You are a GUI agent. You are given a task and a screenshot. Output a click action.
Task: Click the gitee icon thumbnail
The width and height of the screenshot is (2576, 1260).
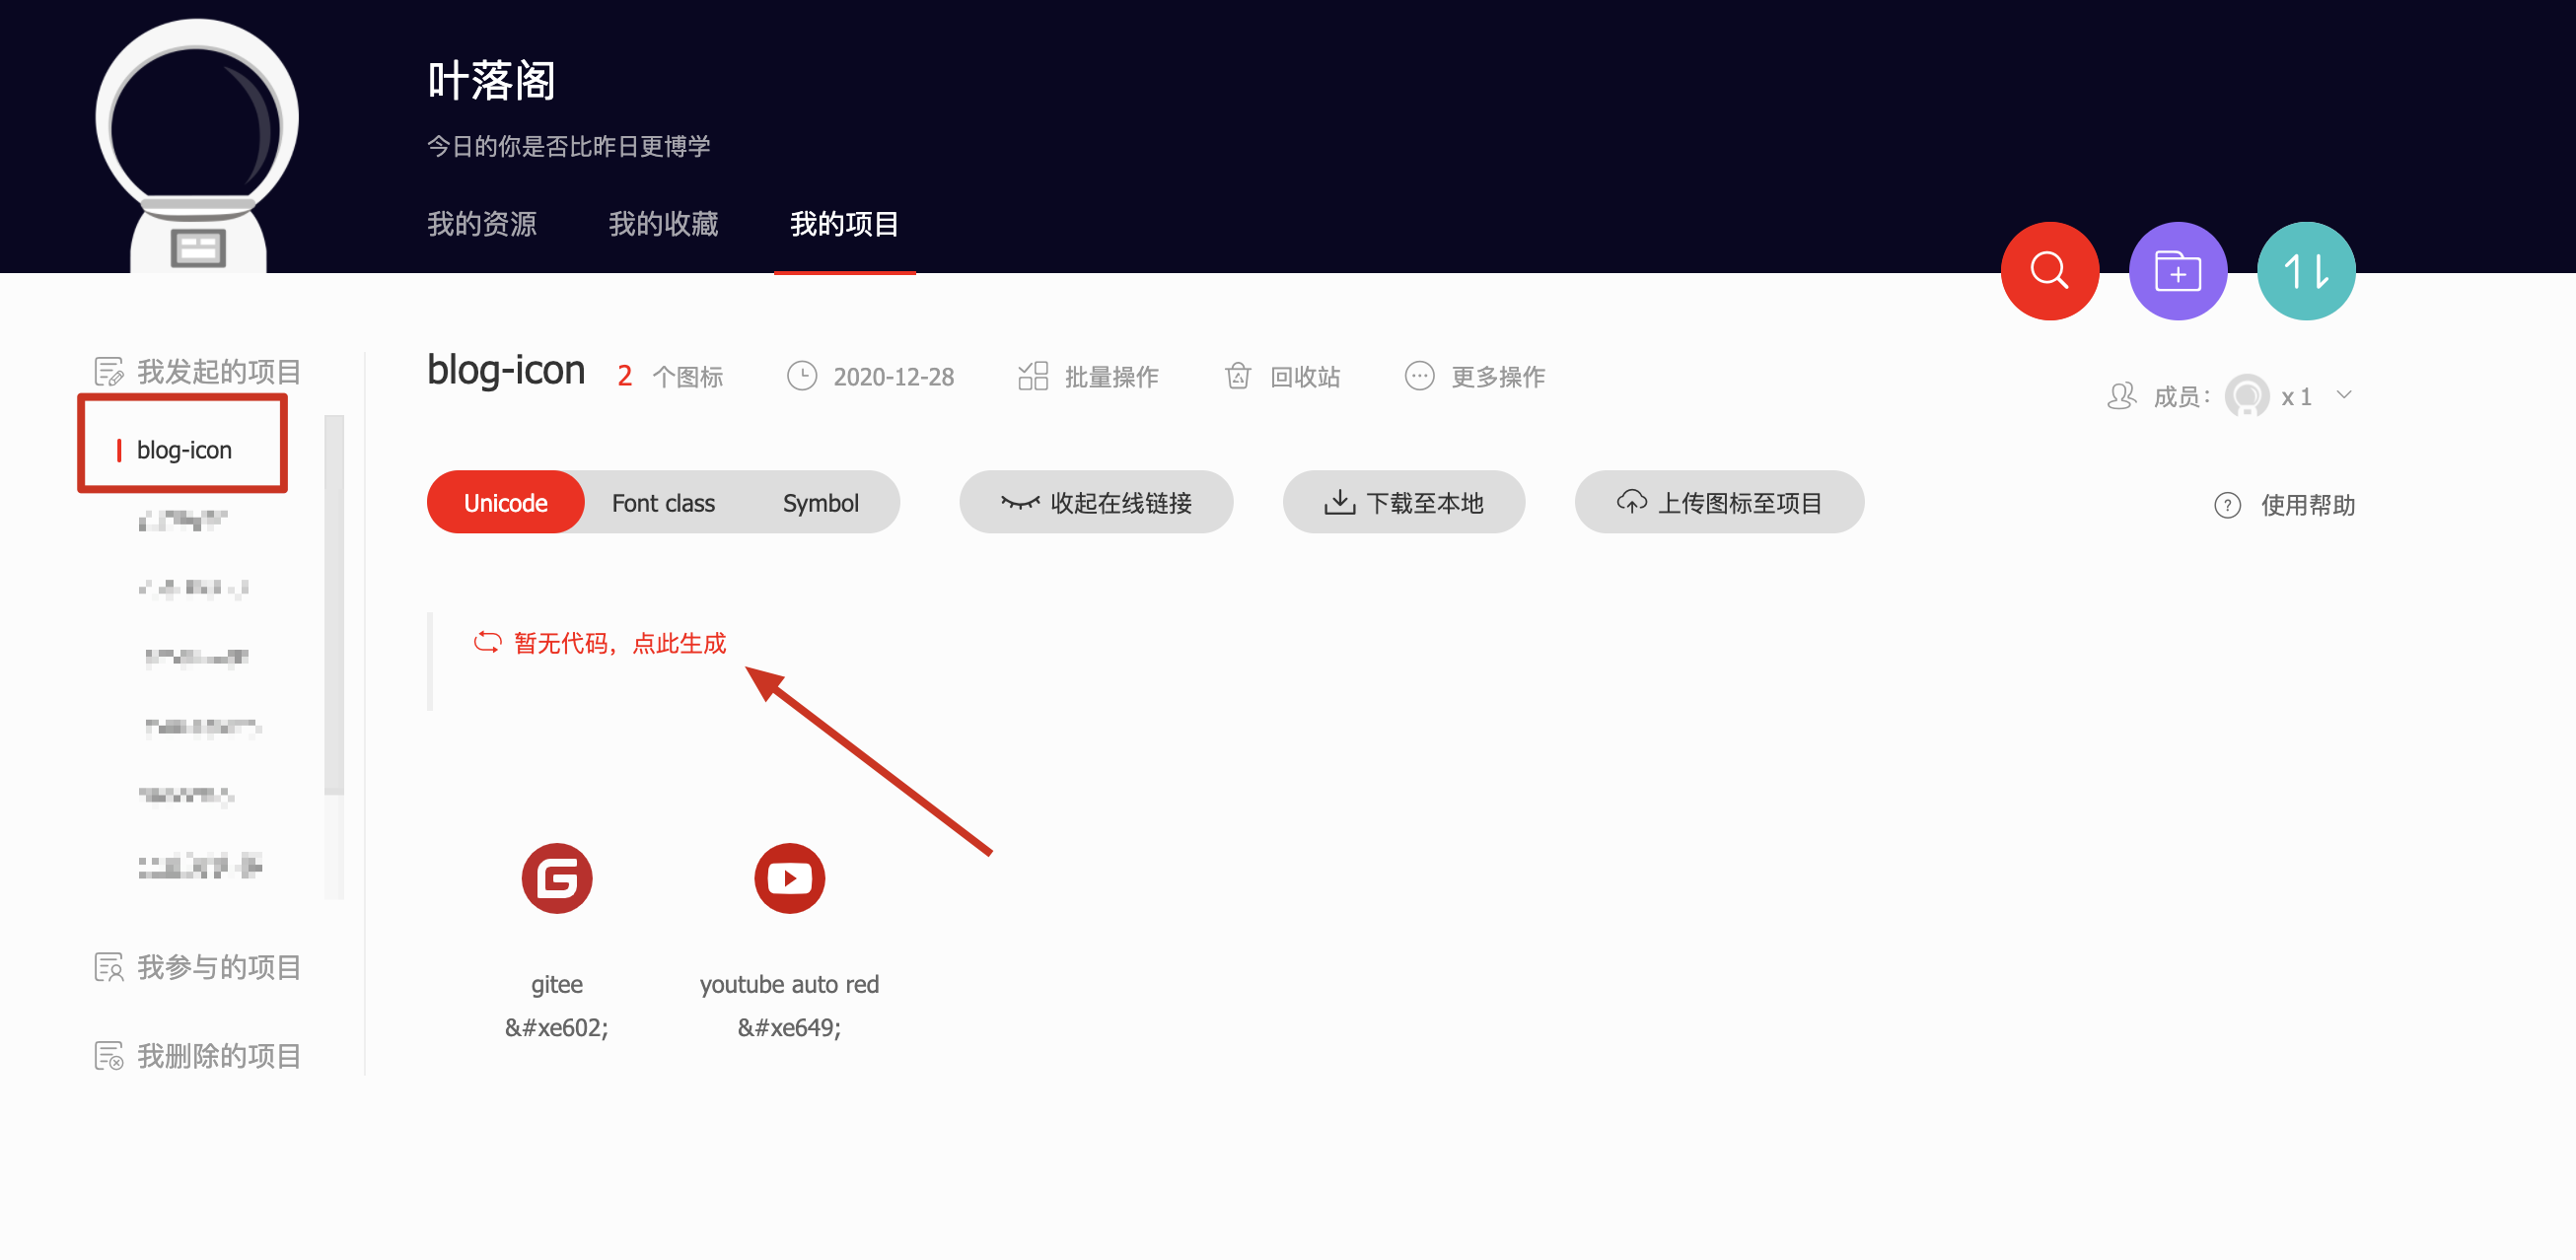[x=556, y=878]
